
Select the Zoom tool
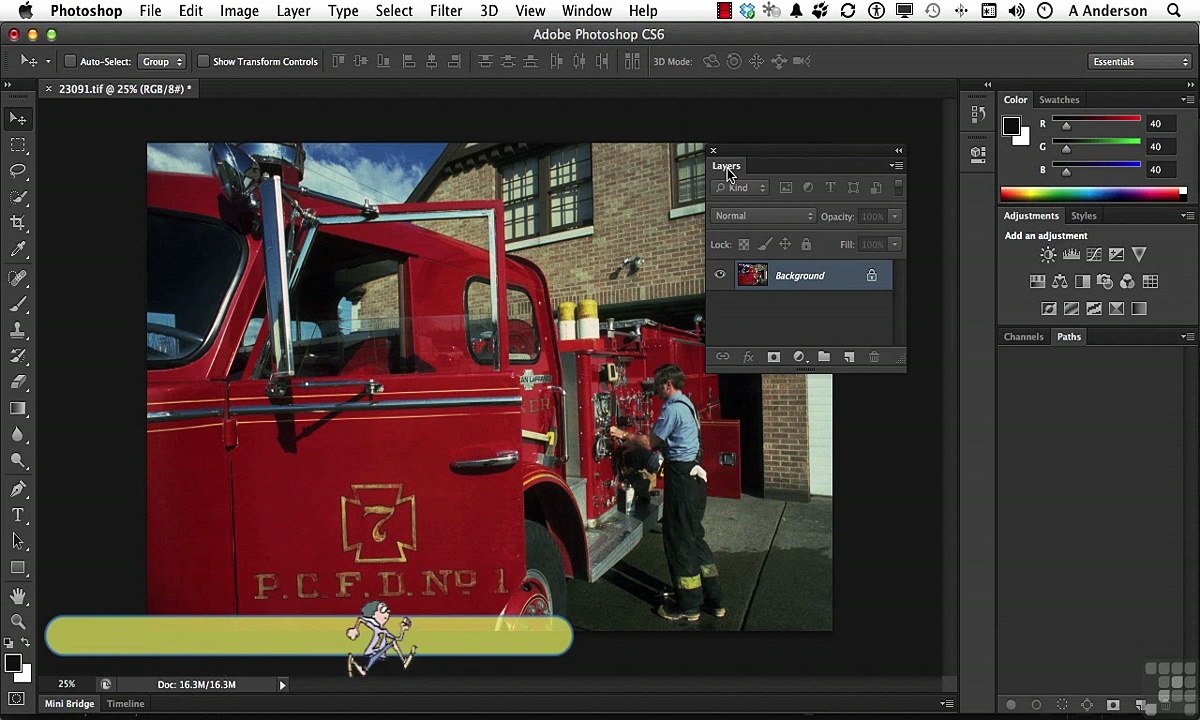coord(18,622)
